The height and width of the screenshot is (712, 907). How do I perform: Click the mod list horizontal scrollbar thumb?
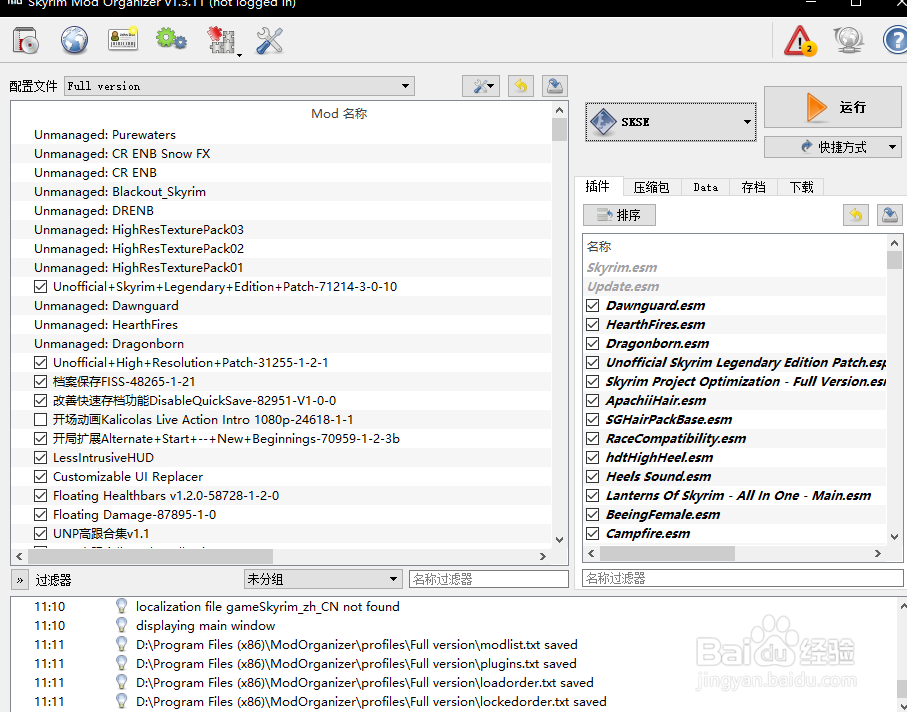[x=150, y=556]
